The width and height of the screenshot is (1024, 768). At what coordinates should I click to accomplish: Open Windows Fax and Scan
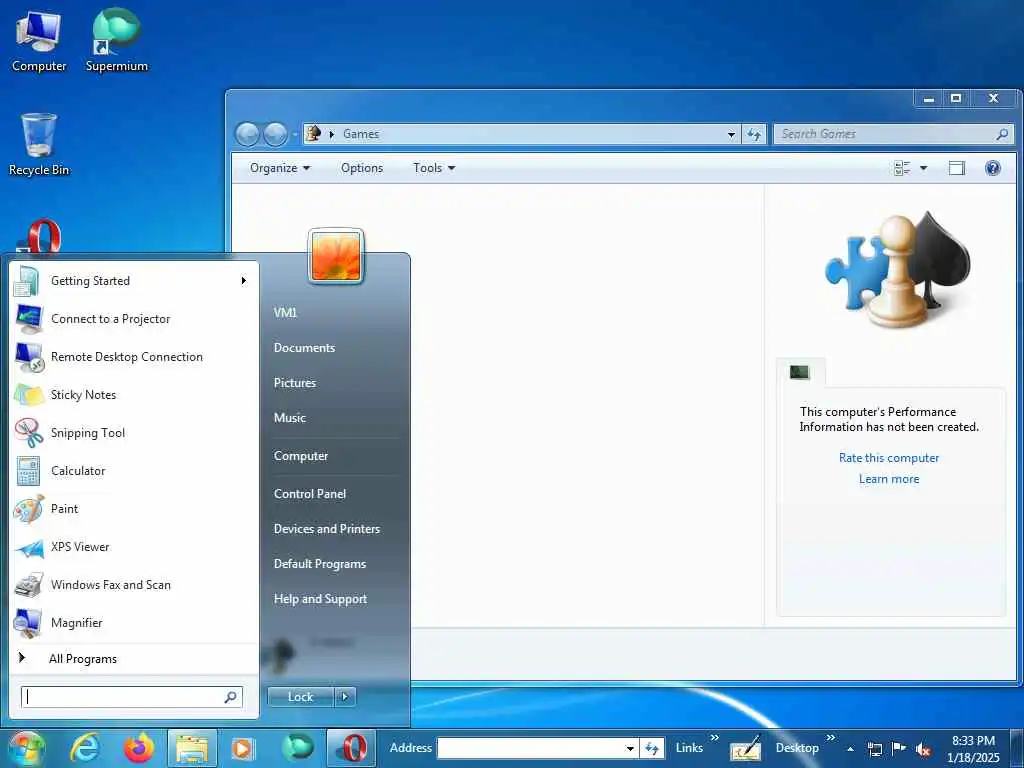134,584
